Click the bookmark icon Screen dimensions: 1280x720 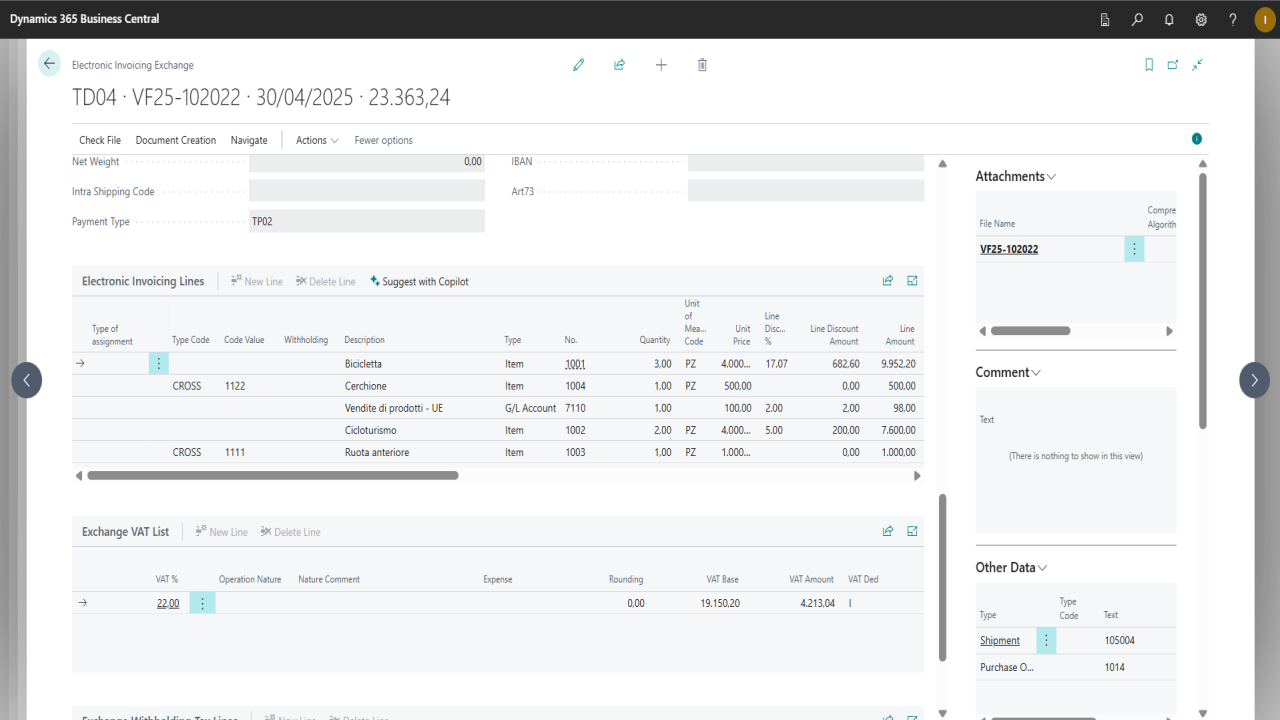pos(1149,65)
